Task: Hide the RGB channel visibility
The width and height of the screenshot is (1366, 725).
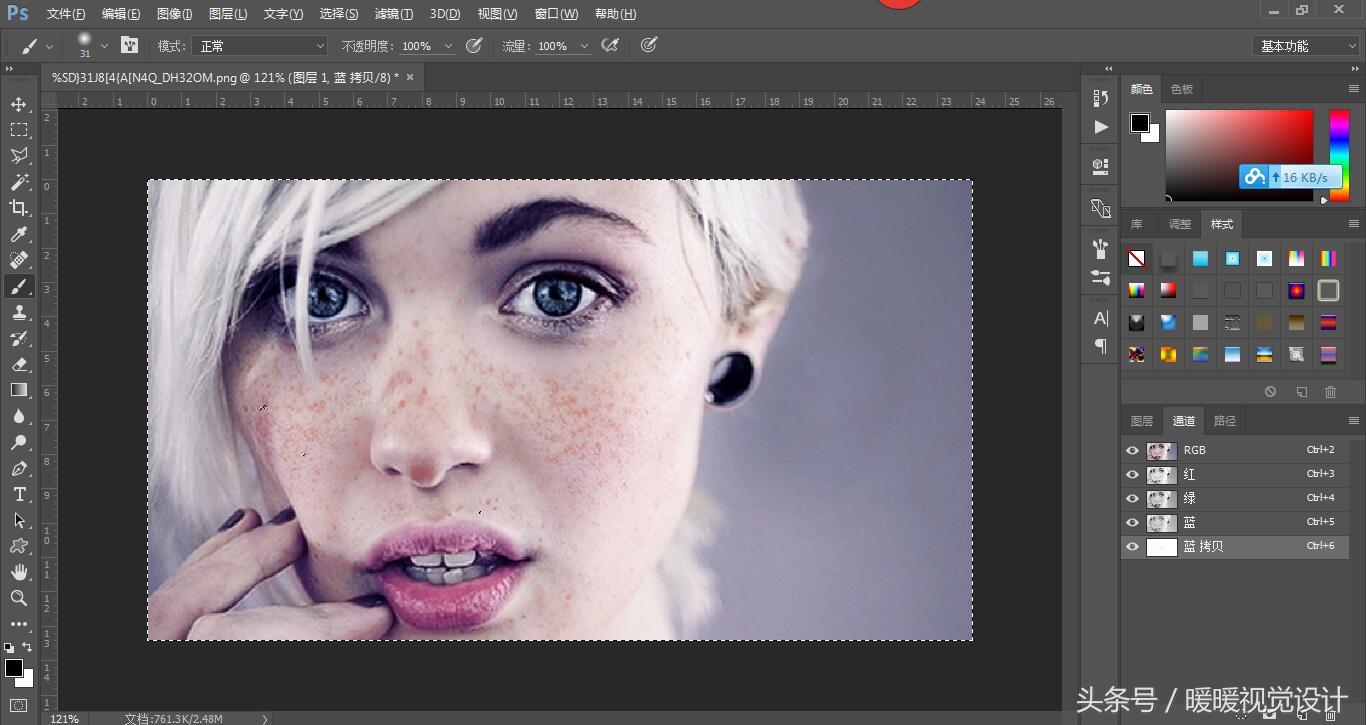Action: (1132, 450)
